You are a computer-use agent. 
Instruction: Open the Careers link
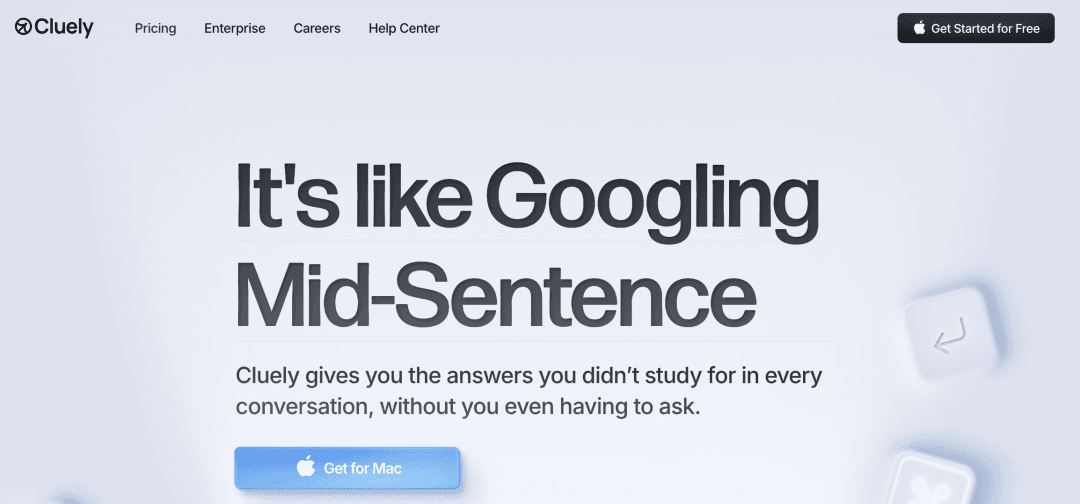(317, 28)
